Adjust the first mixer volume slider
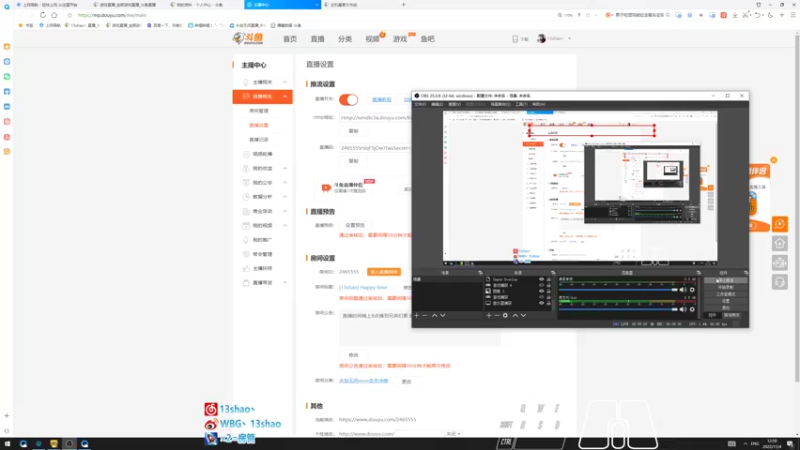Viewport: 800px width, 450px height. pos(618,290)
